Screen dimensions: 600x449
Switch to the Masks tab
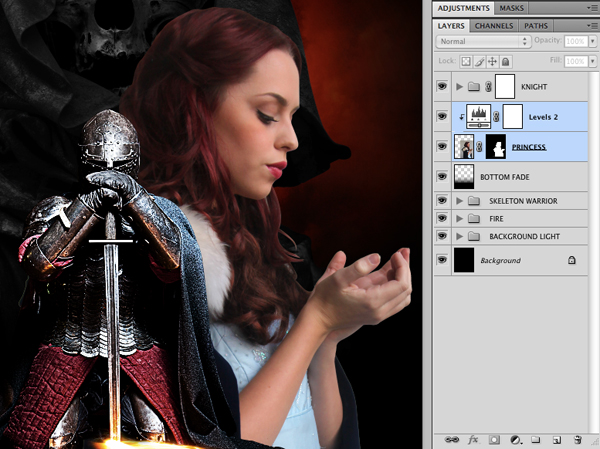pyautogui.click(x=511, y=8)
